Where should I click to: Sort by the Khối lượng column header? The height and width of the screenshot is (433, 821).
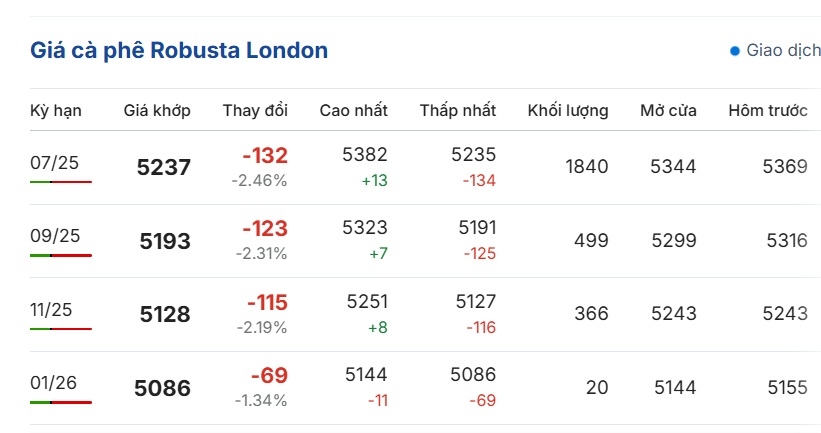tap(568, 110)
